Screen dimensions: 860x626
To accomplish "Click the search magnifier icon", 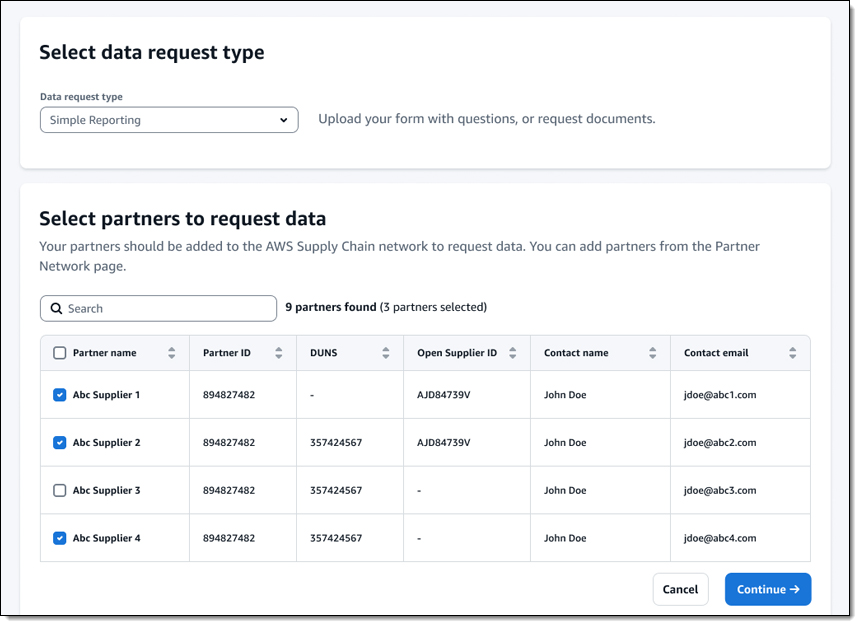I will pos(56,309).
